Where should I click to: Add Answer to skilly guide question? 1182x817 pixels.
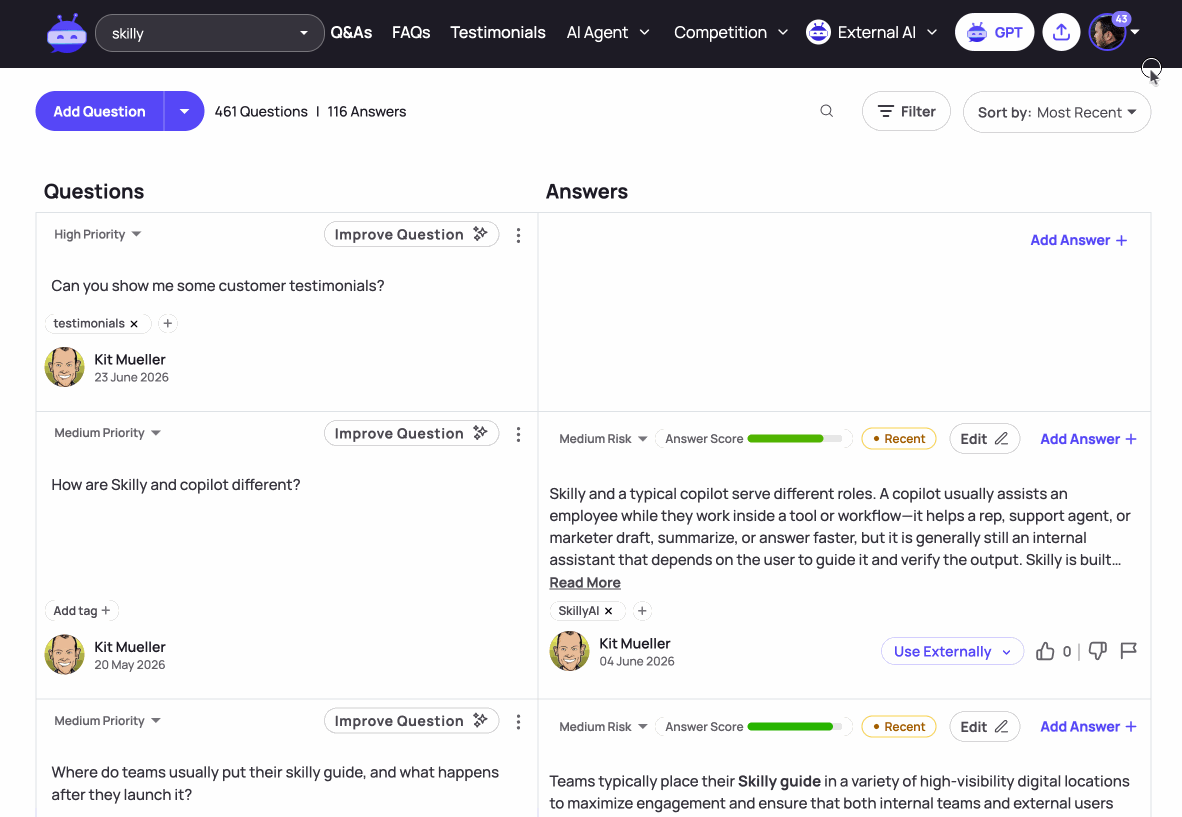click(1089, 727)
